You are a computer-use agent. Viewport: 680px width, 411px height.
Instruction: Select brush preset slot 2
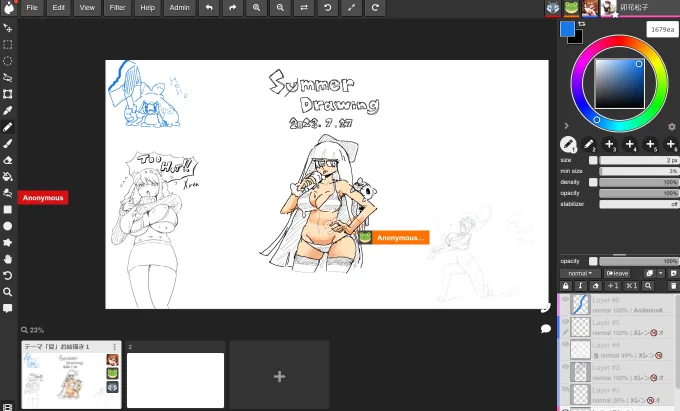click(x=588, y=144)
